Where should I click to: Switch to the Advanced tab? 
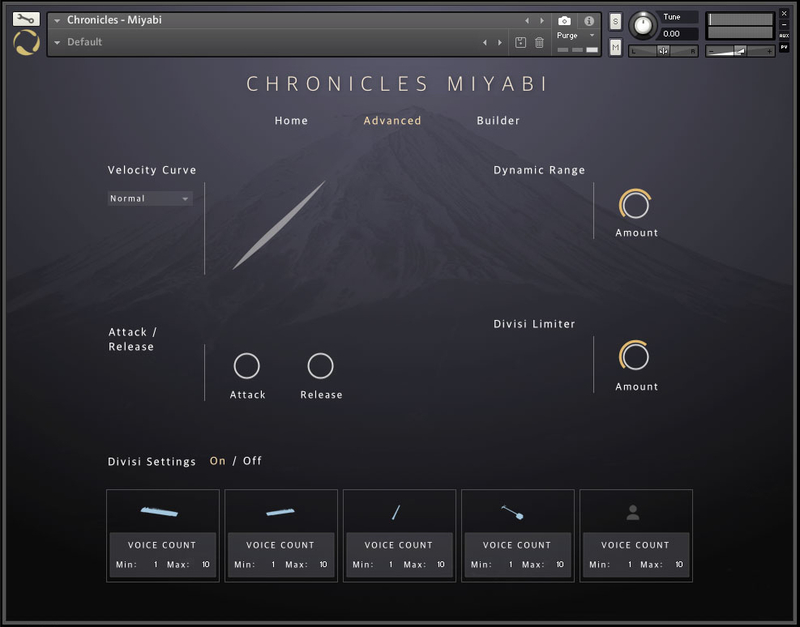click(392, 120)
